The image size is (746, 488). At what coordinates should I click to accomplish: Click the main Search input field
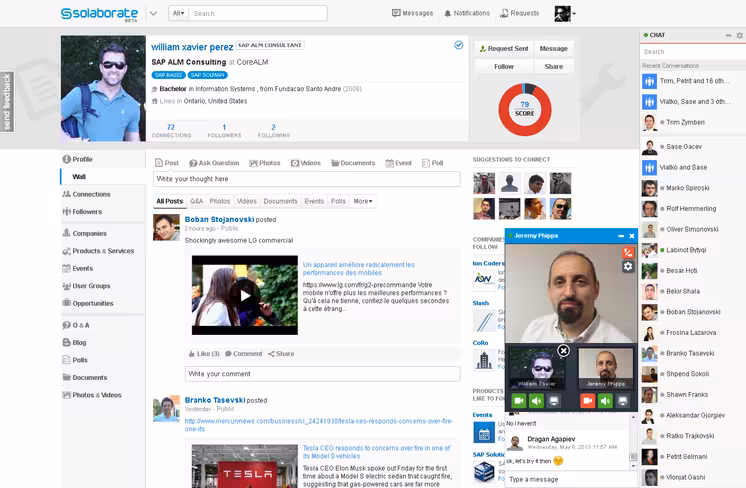[258, 13]
